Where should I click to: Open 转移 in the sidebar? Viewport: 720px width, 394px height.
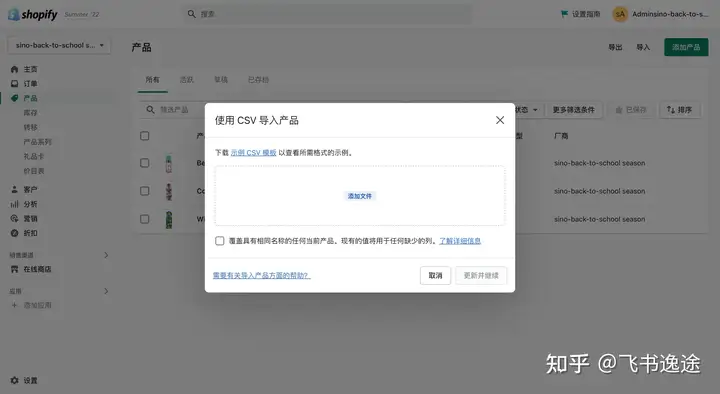point(30,127)
